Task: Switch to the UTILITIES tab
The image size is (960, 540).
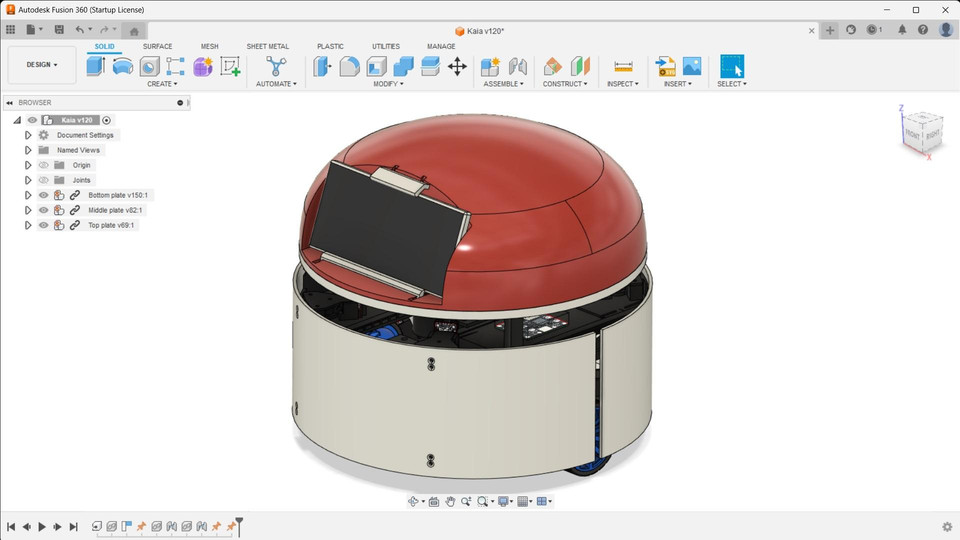Action: (386, 47)
